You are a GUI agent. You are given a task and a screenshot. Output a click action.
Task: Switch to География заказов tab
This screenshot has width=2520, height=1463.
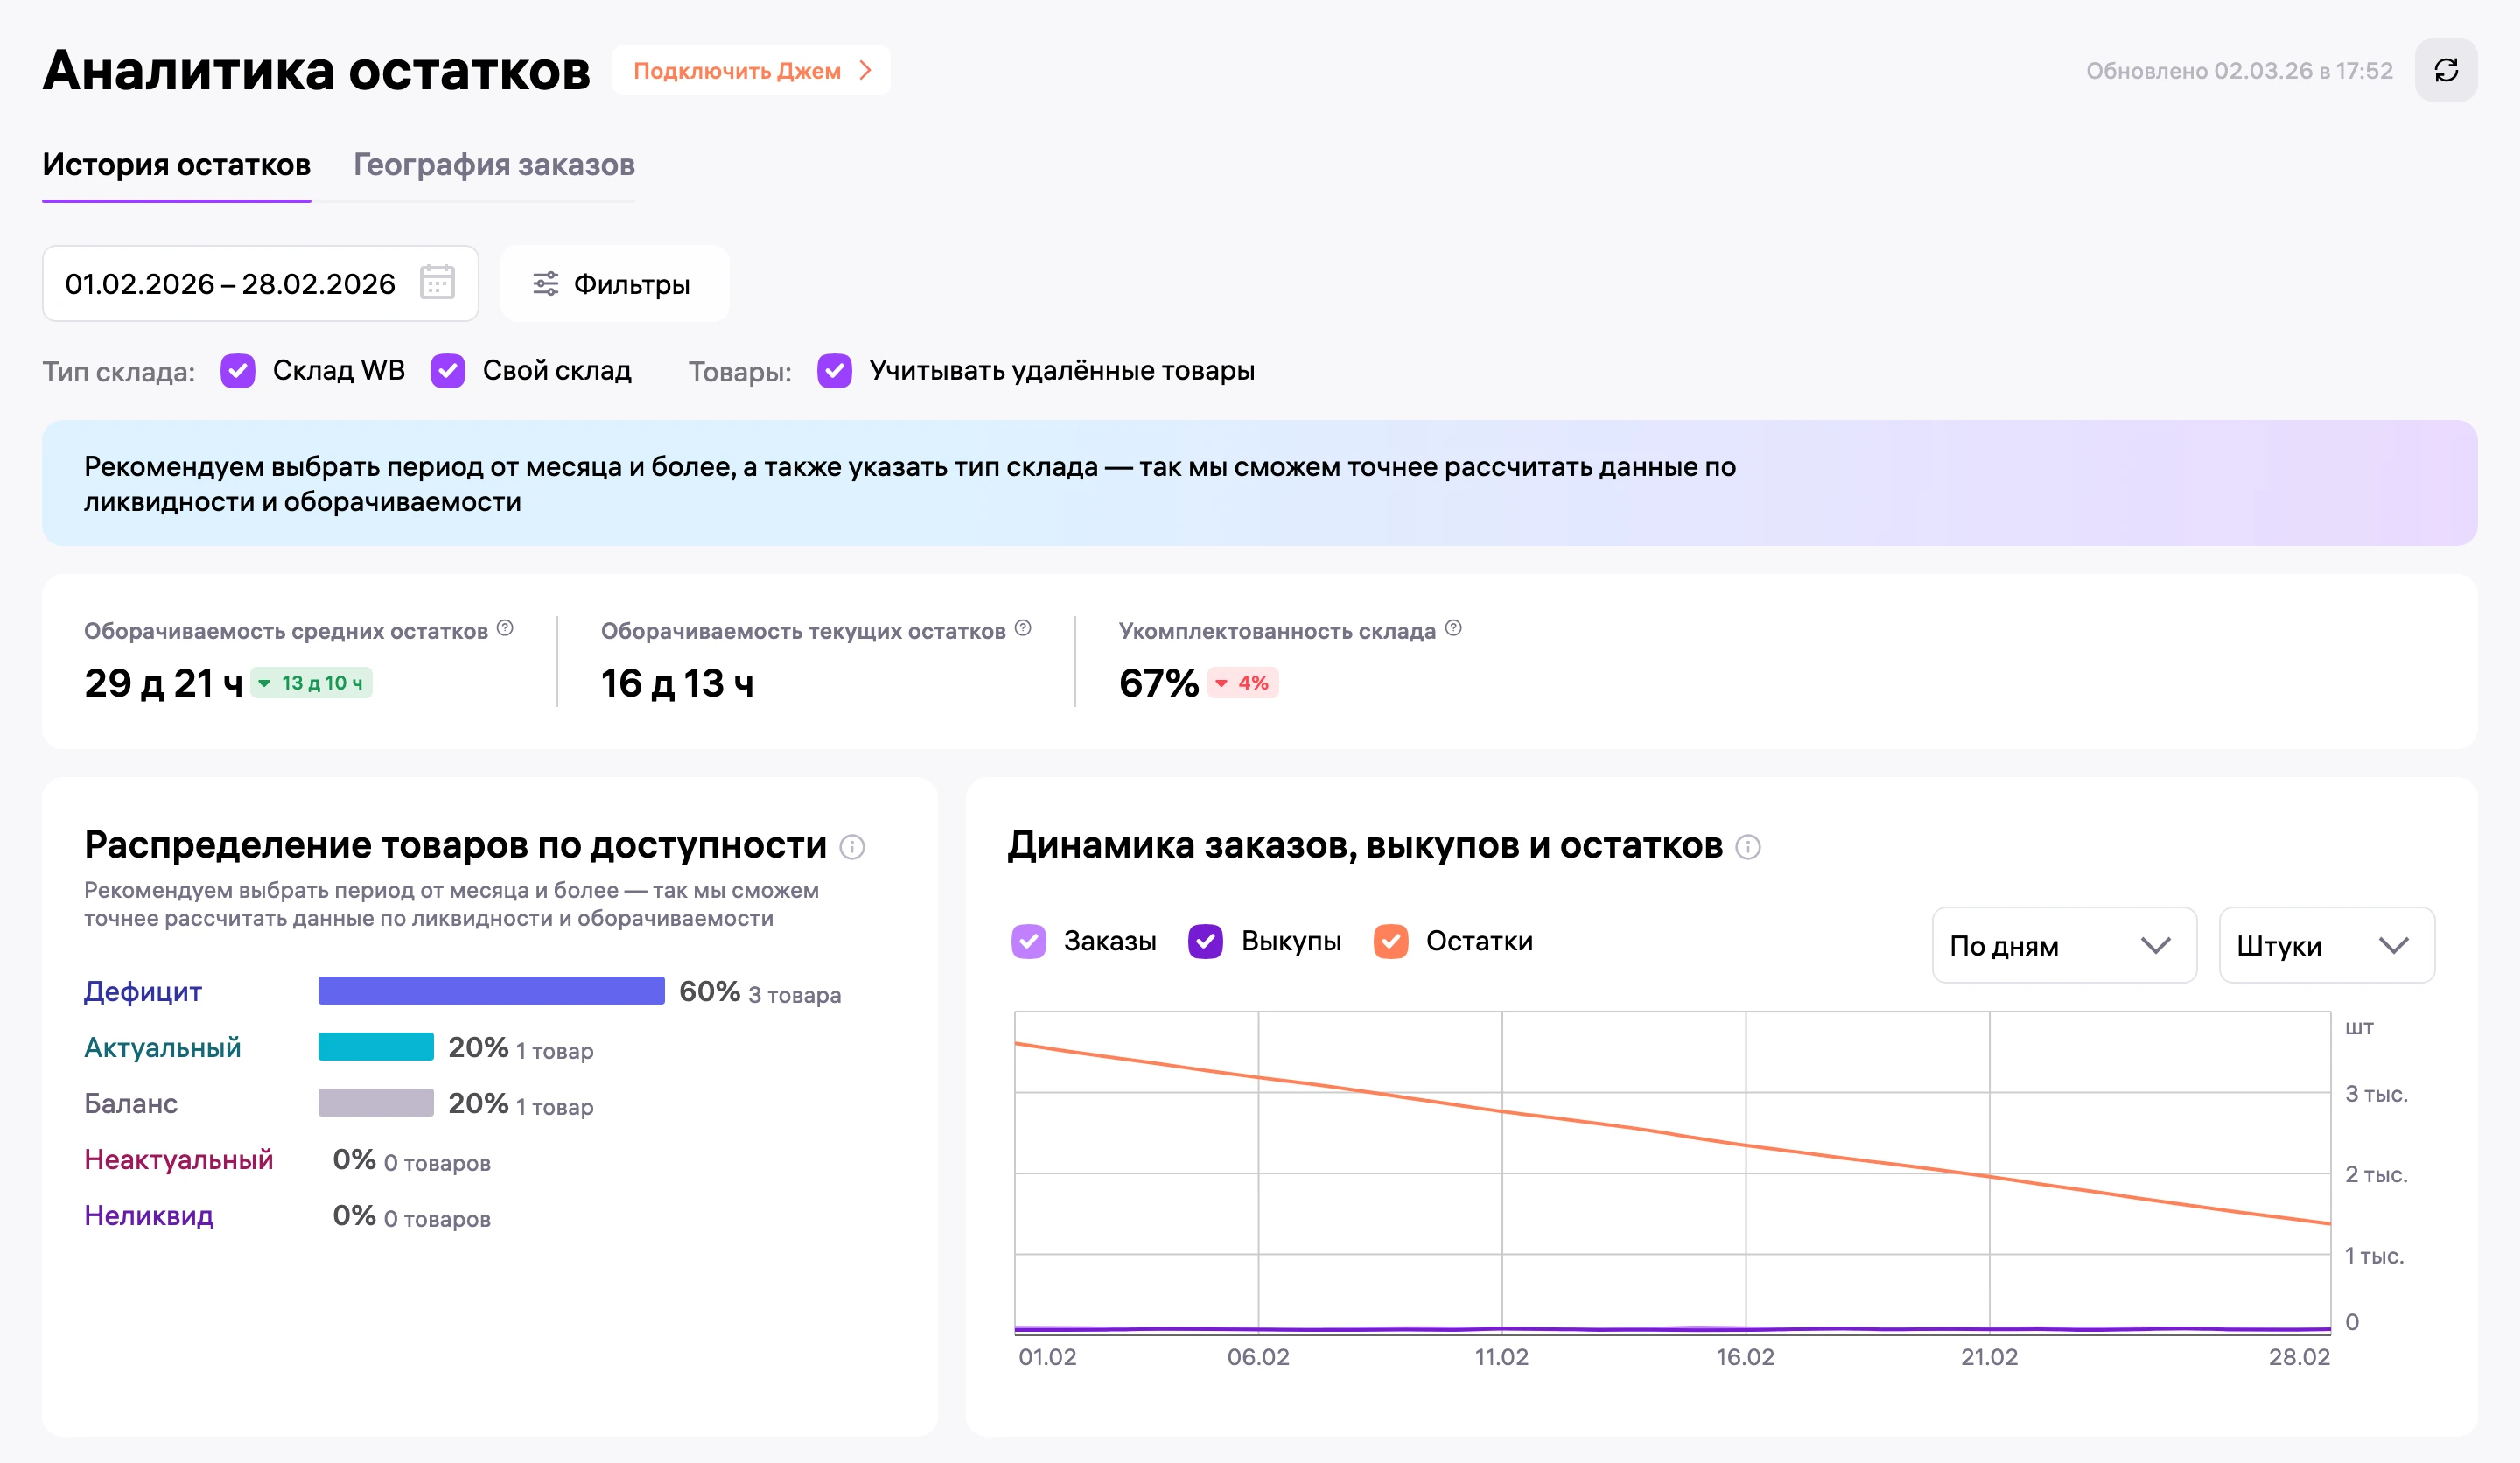(x=494, y=165)
